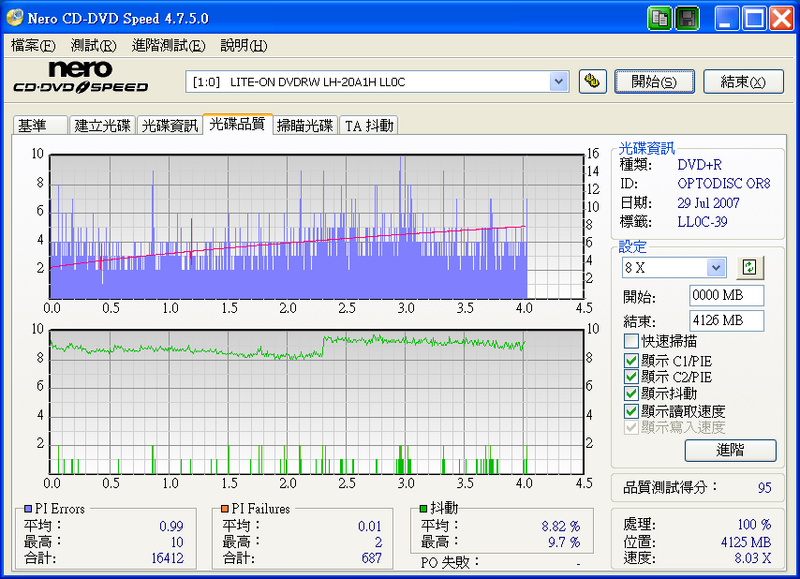Click the 開始 field showing 0000 MB
The height and width of the screenshot is (579, 800).
[727, 295]
